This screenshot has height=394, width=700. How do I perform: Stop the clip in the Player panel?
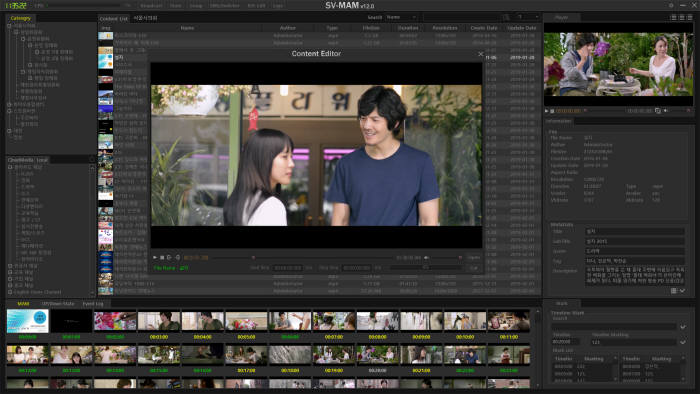[552, 111]
